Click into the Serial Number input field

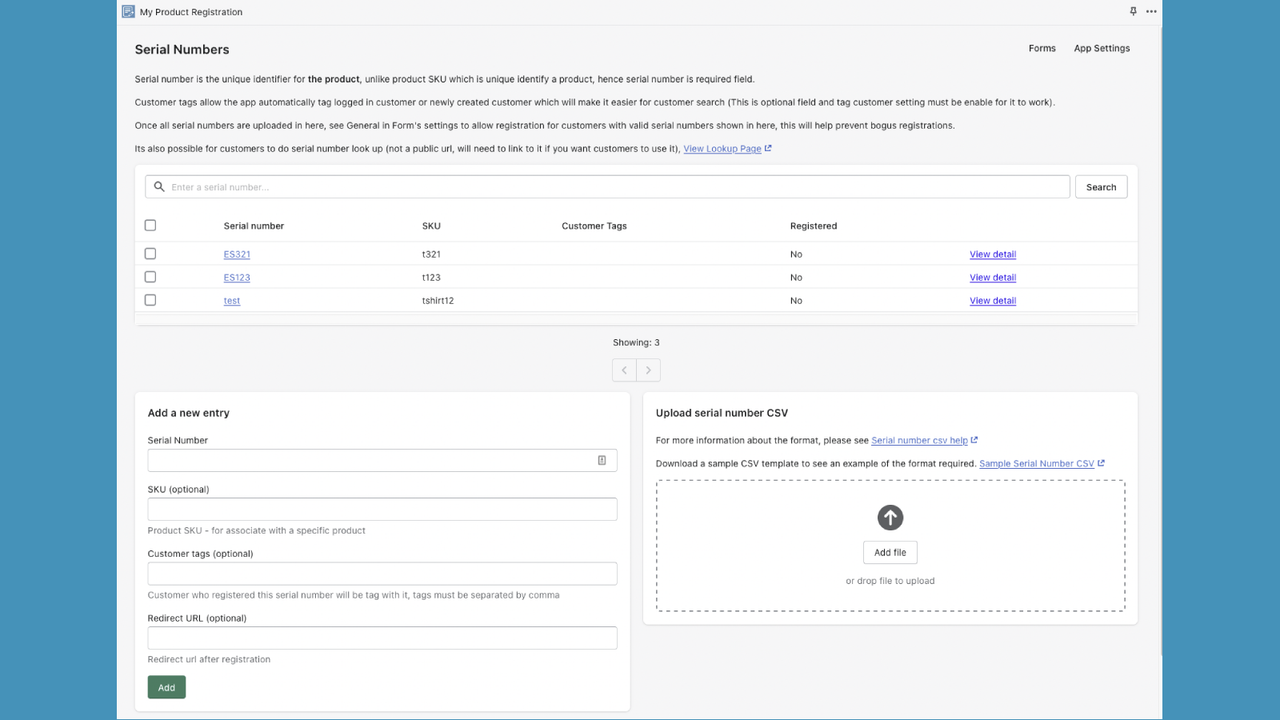coord(382,460)
